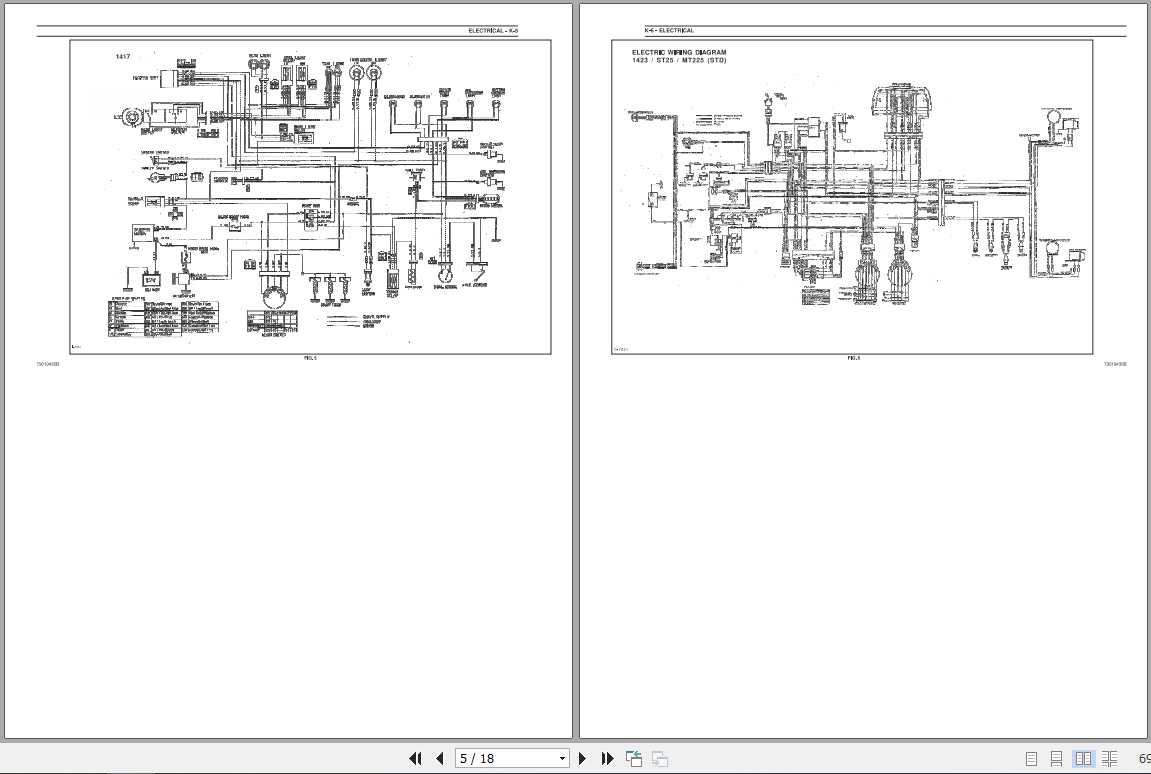Jump to the first page
The image size is (1151, 774).
pyautogui.click(x=415, y=758)
